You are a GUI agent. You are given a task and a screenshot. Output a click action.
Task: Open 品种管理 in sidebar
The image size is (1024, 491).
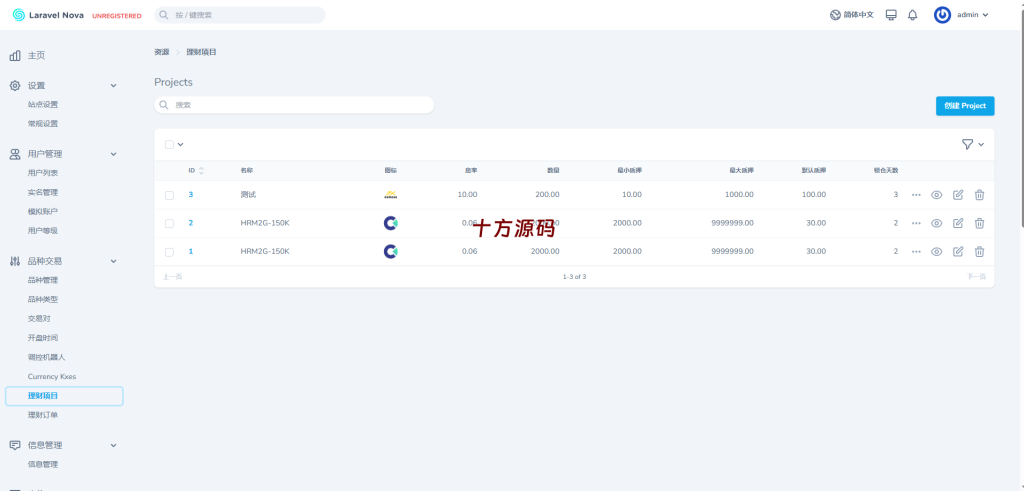[x=42, y=280]
